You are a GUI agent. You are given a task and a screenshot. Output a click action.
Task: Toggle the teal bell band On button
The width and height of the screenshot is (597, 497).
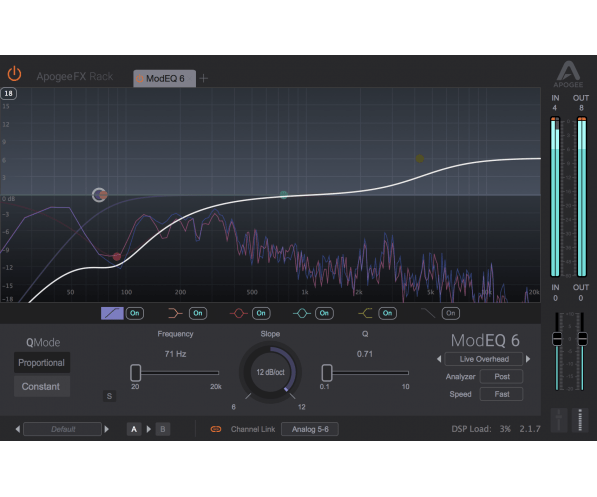(x=324, y=313)
